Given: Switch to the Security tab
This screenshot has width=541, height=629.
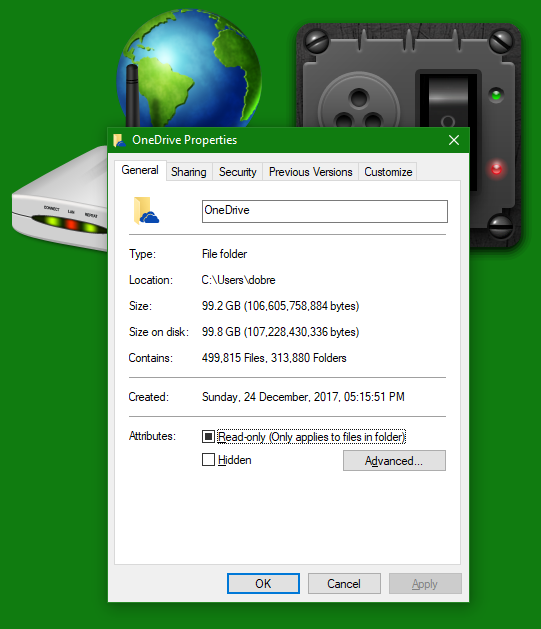Looking at the screenshot, I should pyautogui.click(x=237, y=172).
